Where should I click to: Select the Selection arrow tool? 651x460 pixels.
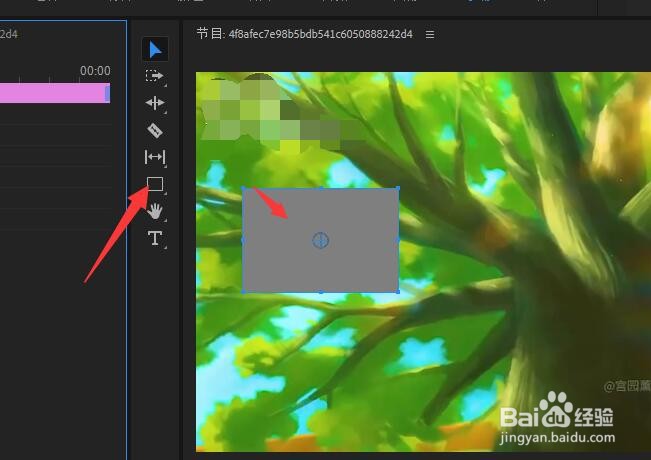(x=155, y=49)
